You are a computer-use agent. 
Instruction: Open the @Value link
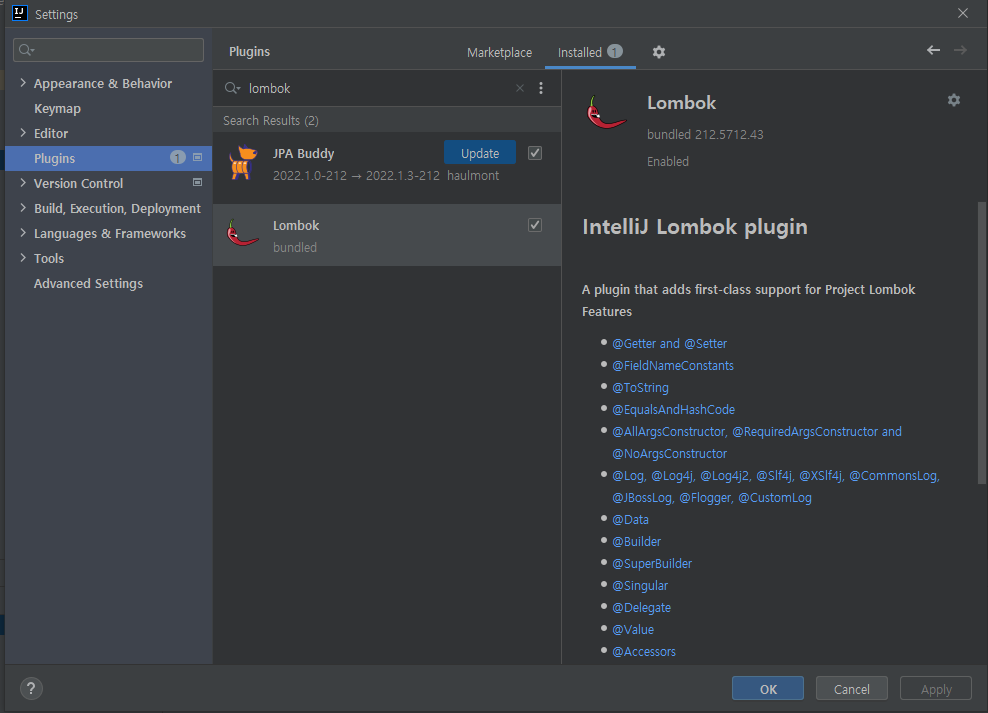(633, 630)
